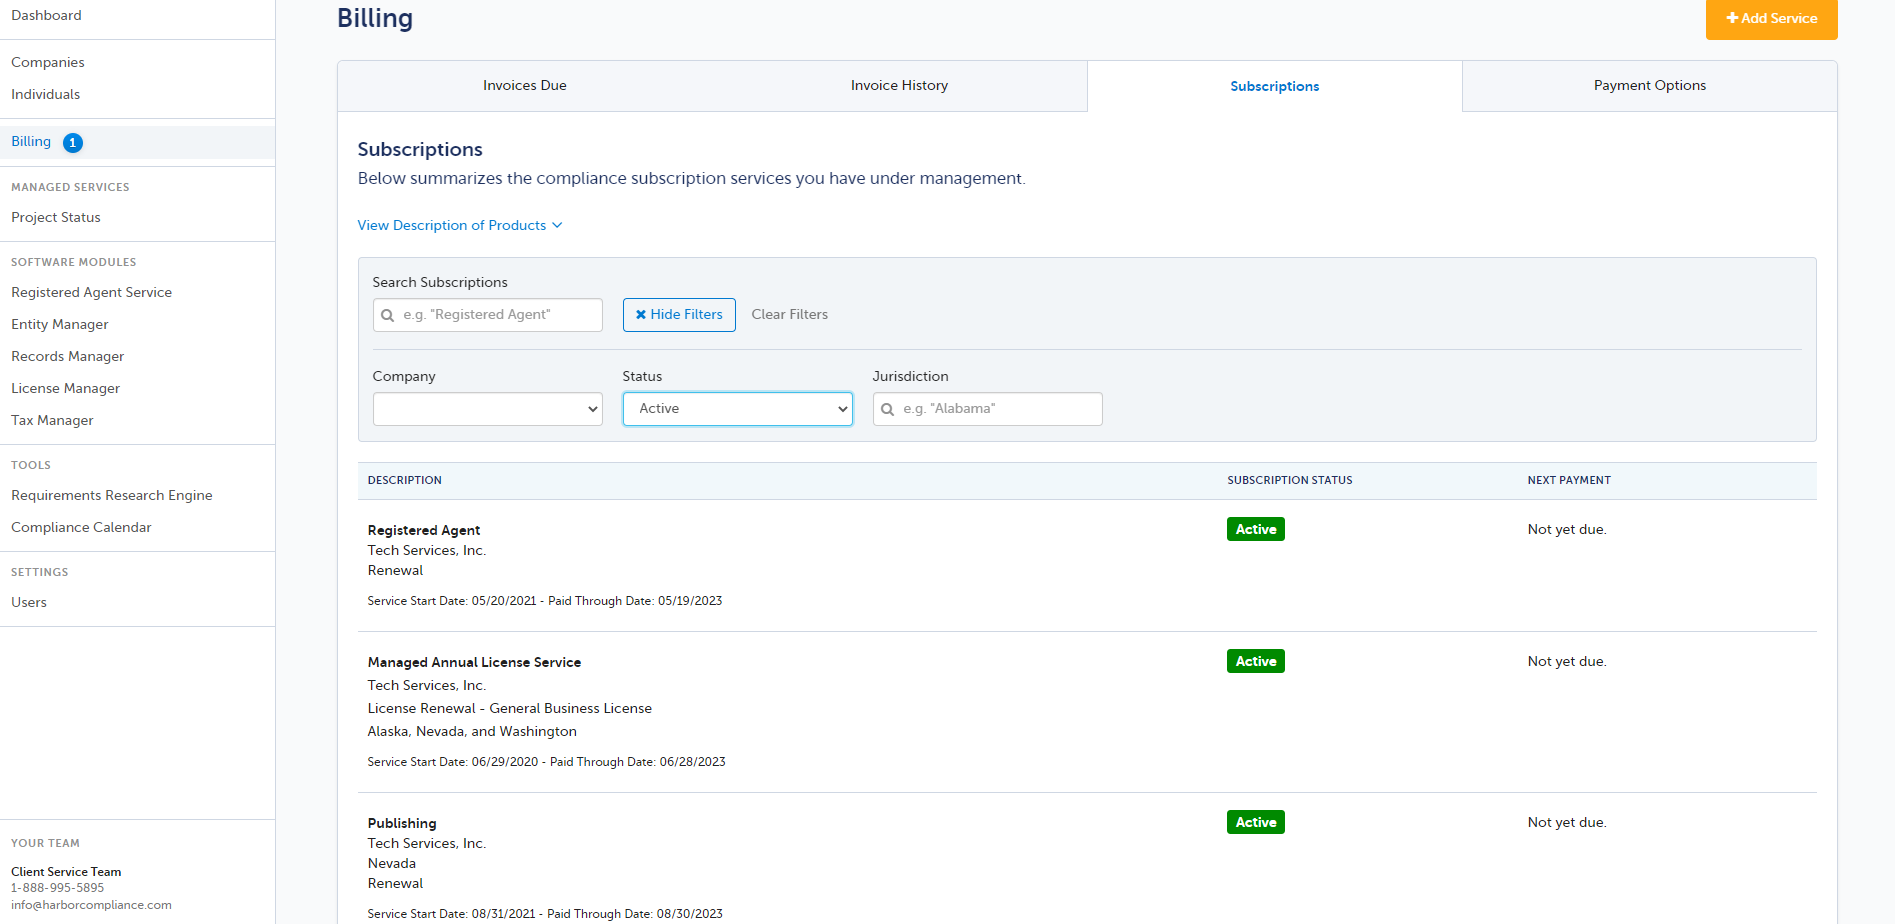Type in the Jurisdiction search field
Screen dimensions: 1895x924
pyautogui.click(x=997, y=409)
